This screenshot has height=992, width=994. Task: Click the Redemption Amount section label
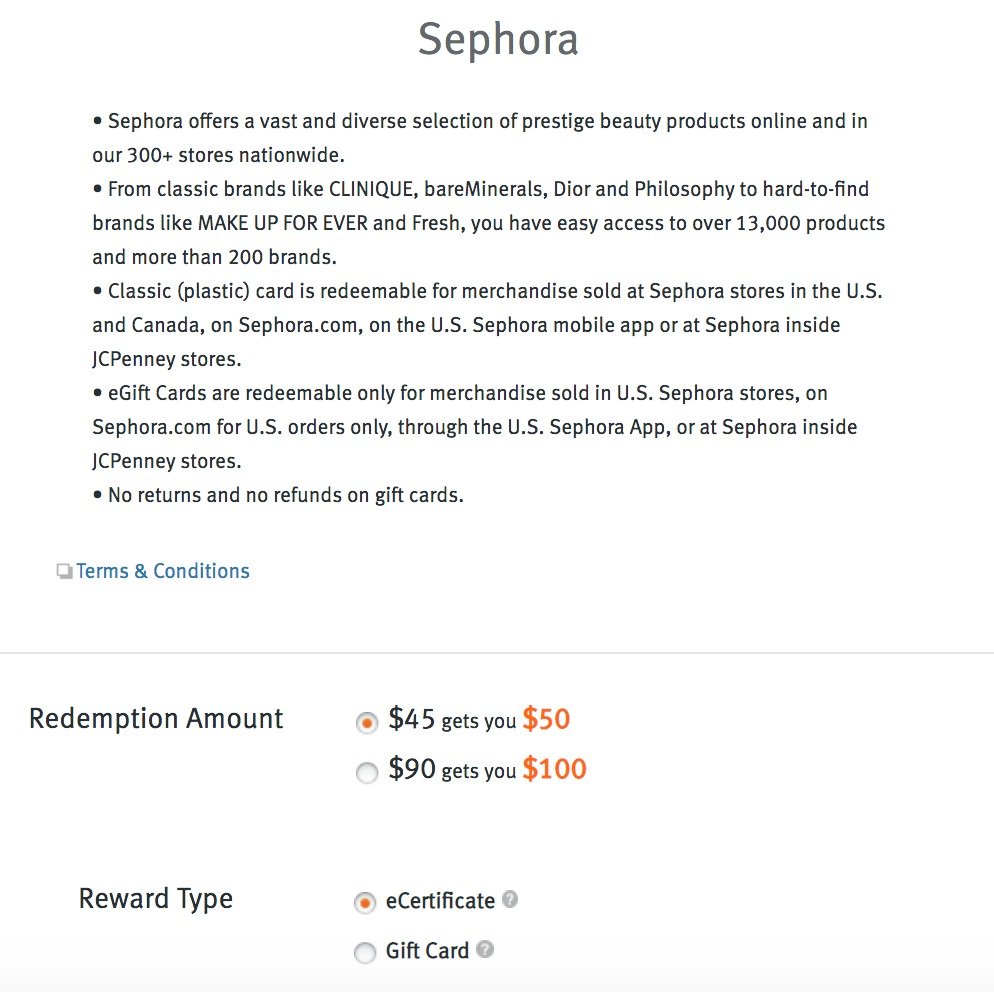[156, 719]
